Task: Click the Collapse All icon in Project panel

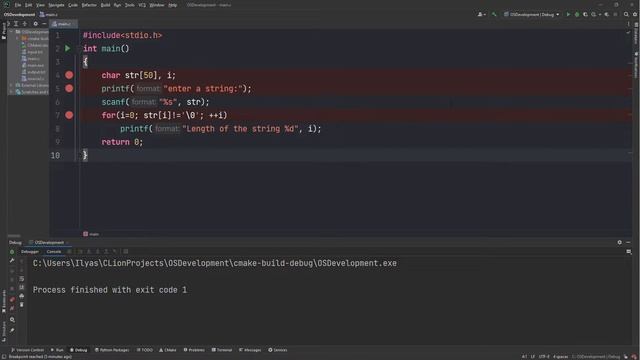Action: click(24, 24)
